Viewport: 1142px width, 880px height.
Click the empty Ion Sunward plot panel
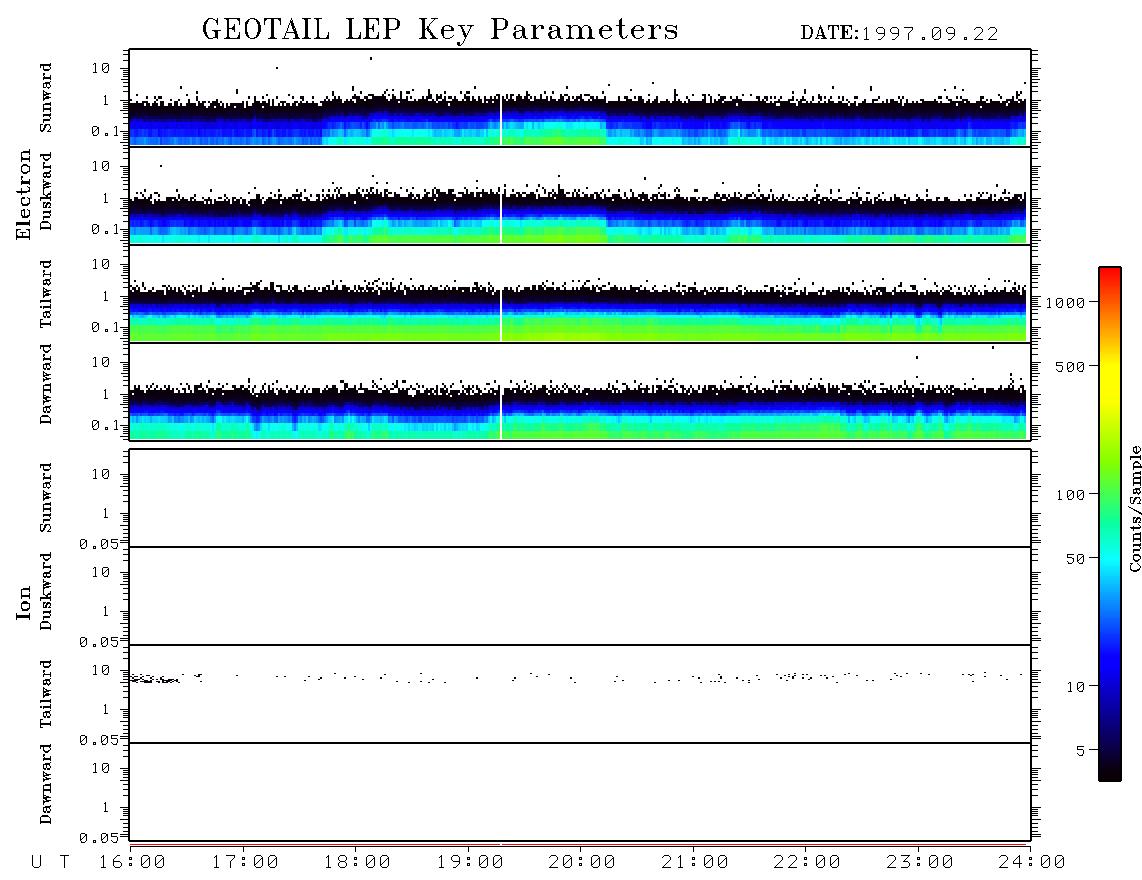pyautogui.click(x=580, y=498)
